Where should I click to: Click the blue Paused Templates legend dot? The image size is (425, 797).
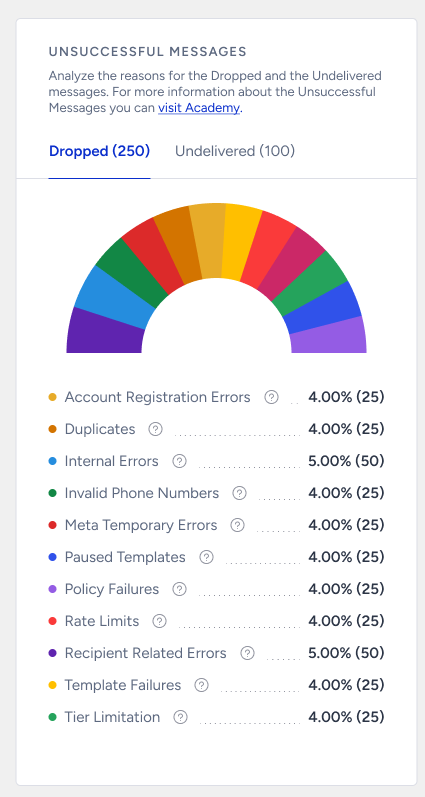(52, 557)
